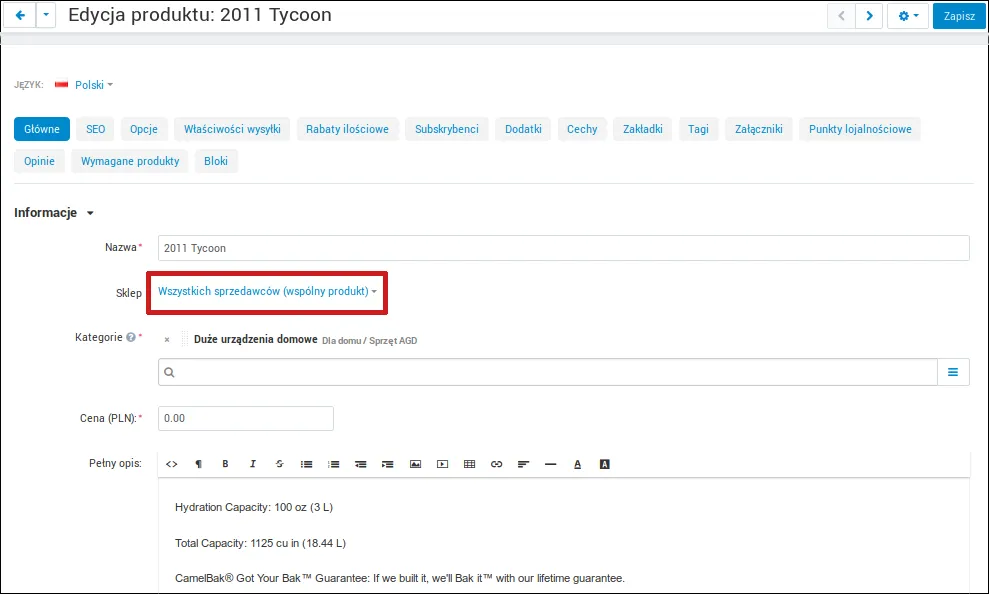Insert video into the description
The width and height of the screenshot is (989, 594).
442,464
